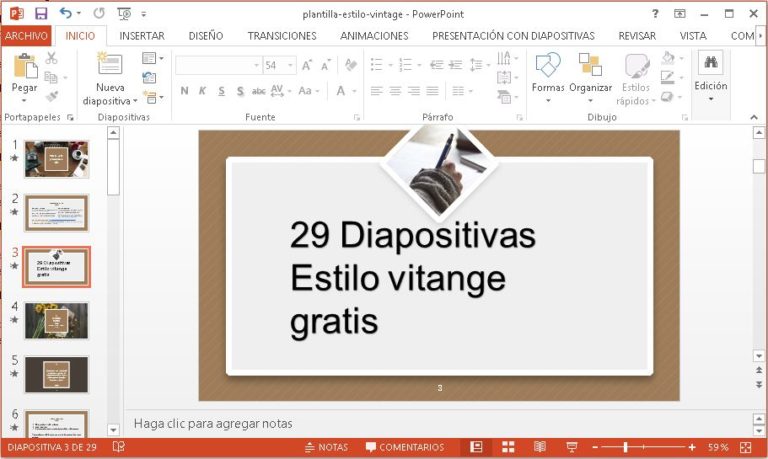
Task: Switch to the INSERTAR tab
Action: click(142, 36)
